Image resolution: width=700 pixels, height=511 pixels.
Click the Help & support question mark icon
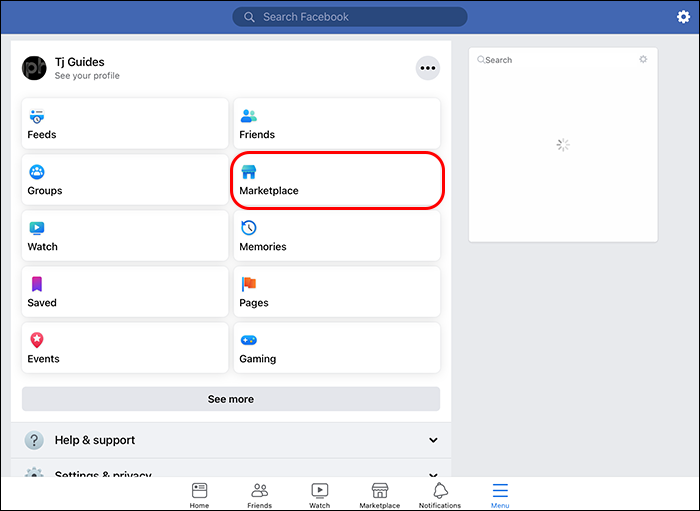coord(34,440)
